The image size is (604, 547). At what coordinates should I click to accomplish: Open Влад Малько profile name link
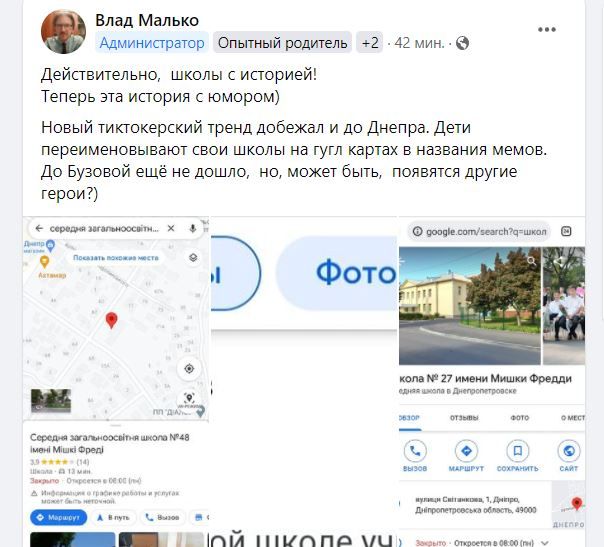(147, 20)
